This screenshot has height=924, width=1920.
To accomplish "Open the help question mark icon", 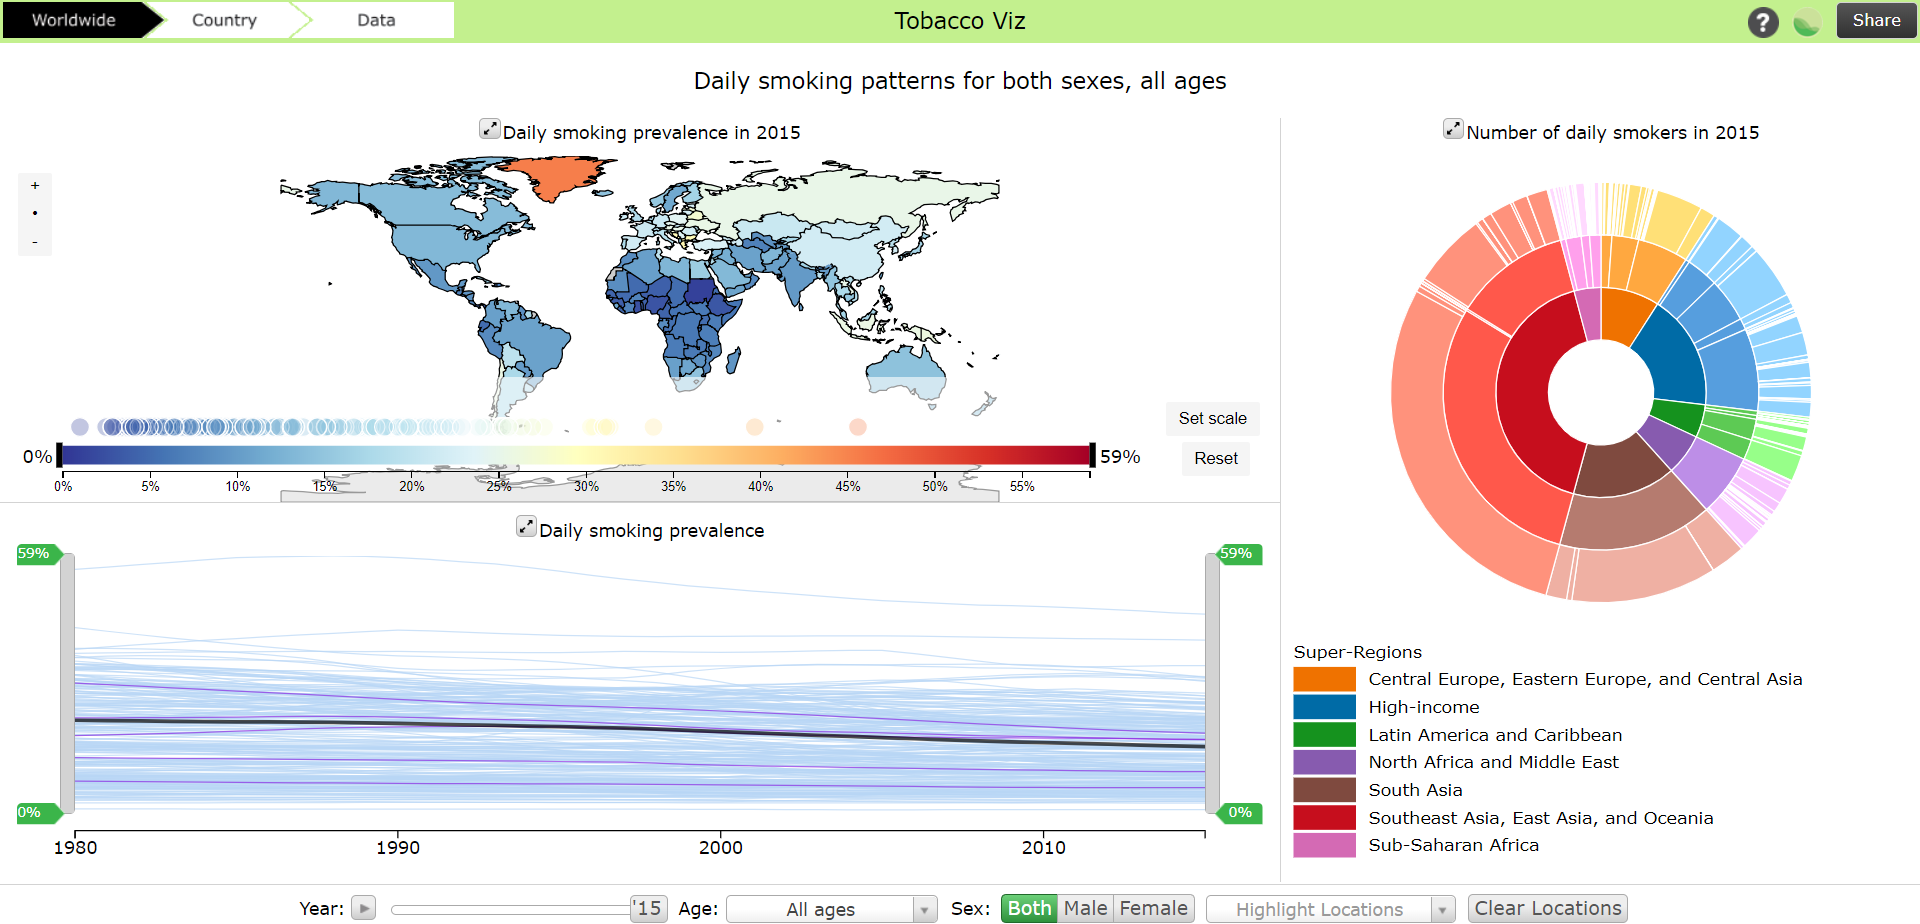I will point(1763,22).
